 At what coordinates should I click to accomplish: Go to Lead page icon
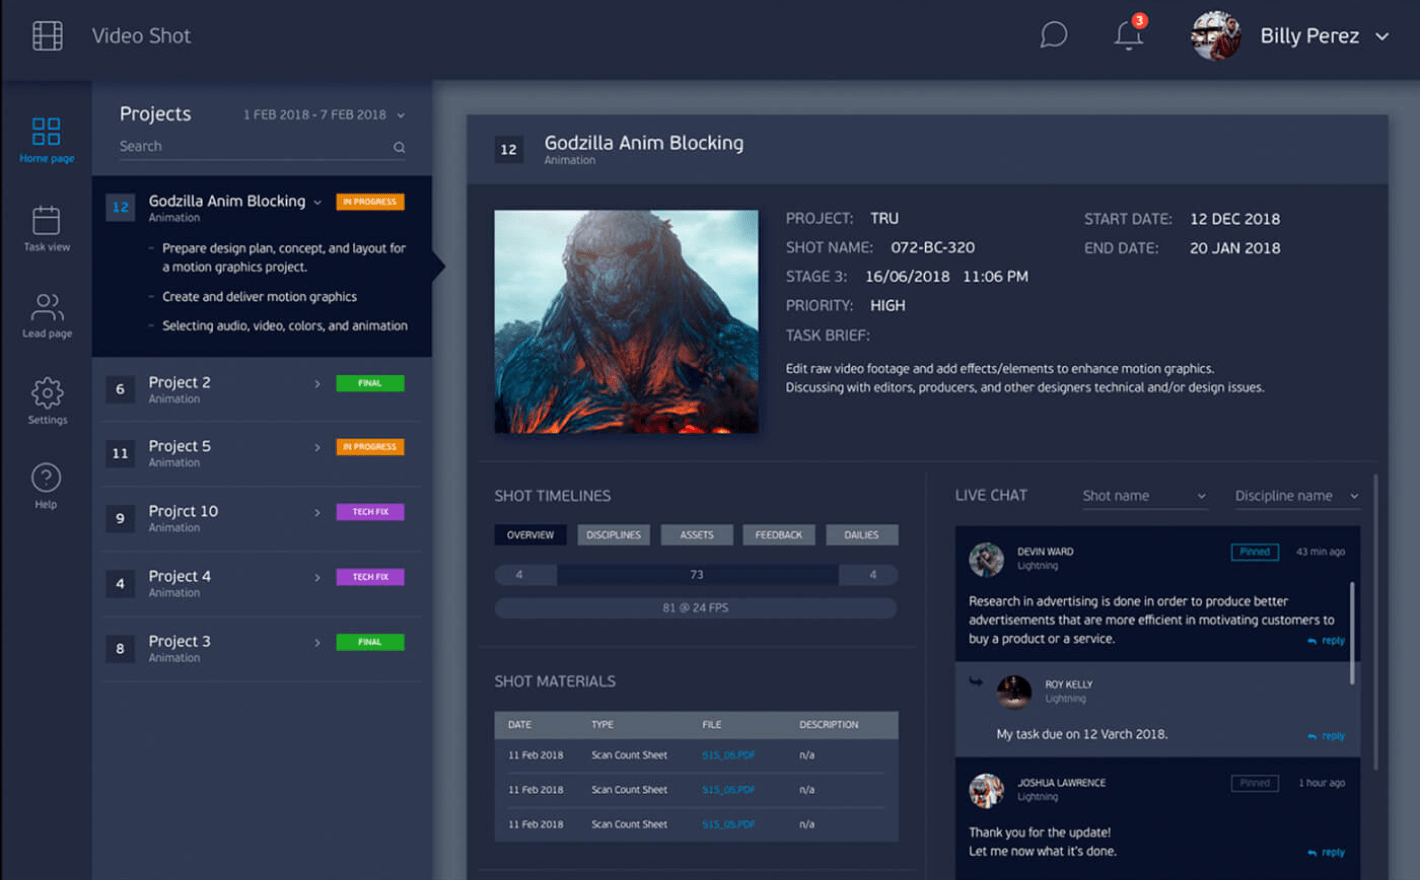coord(47,308)
